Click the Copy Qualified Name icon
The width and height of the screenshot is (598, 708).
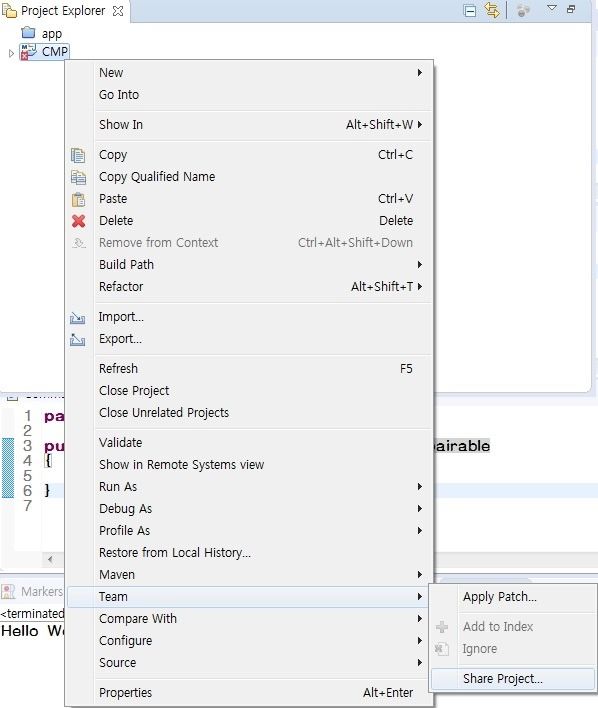(x=78, y=177)
